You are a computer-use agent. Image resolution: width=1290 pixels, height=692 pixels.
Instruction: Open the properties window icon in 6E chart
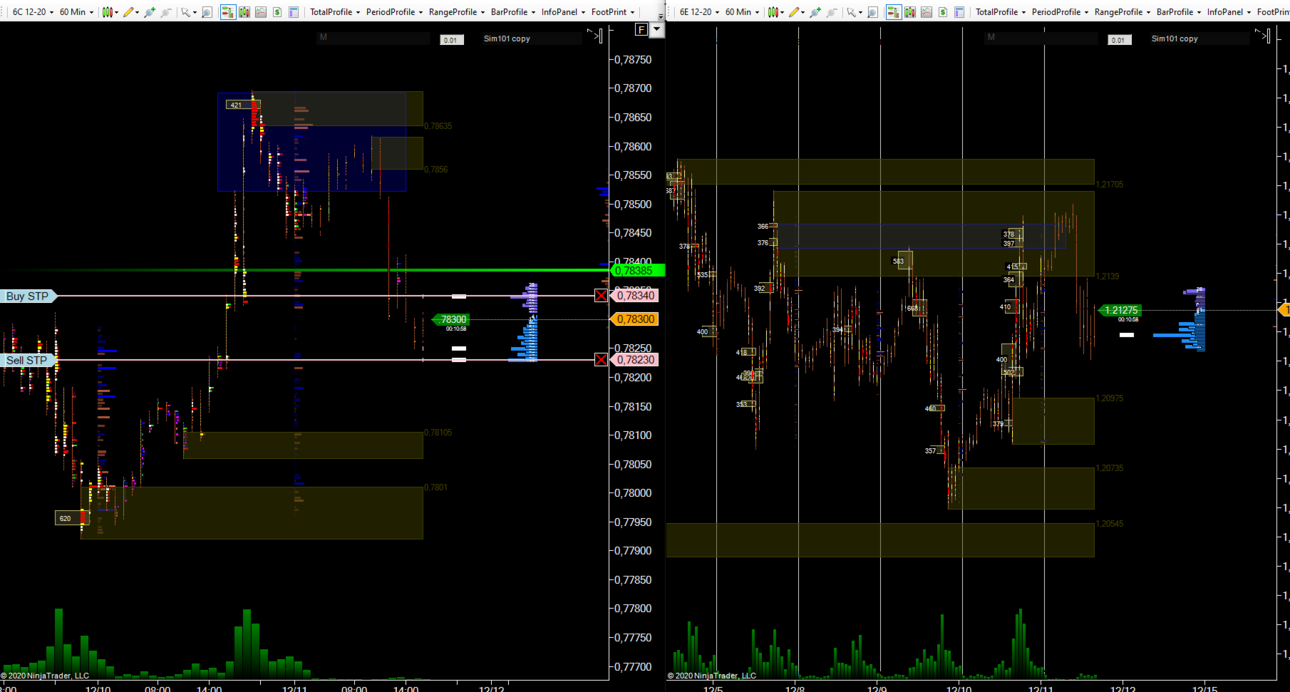pos(959,12)
